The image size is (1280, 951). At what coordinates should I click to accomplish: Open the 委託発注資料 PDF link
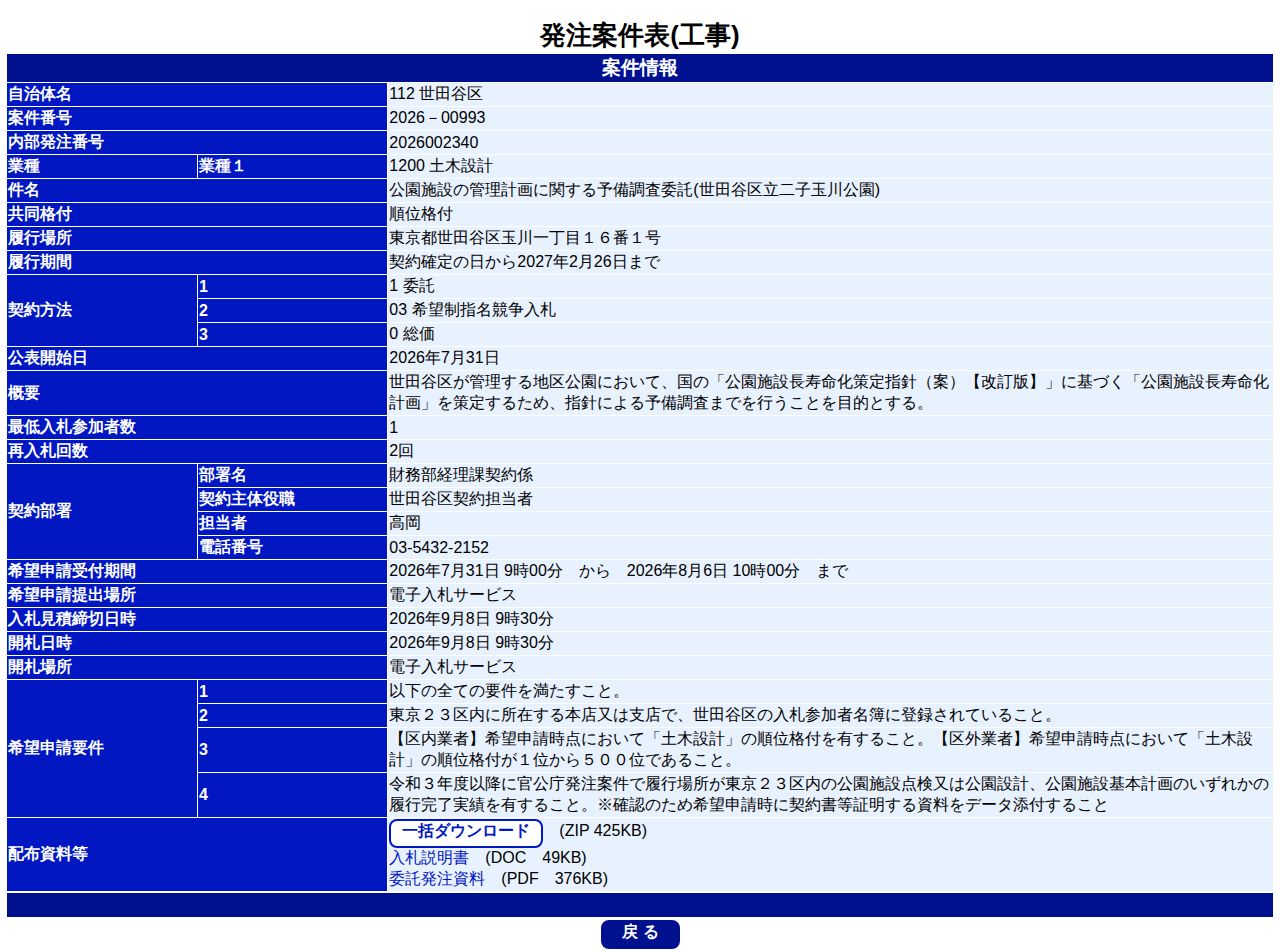tap(436, 879)
